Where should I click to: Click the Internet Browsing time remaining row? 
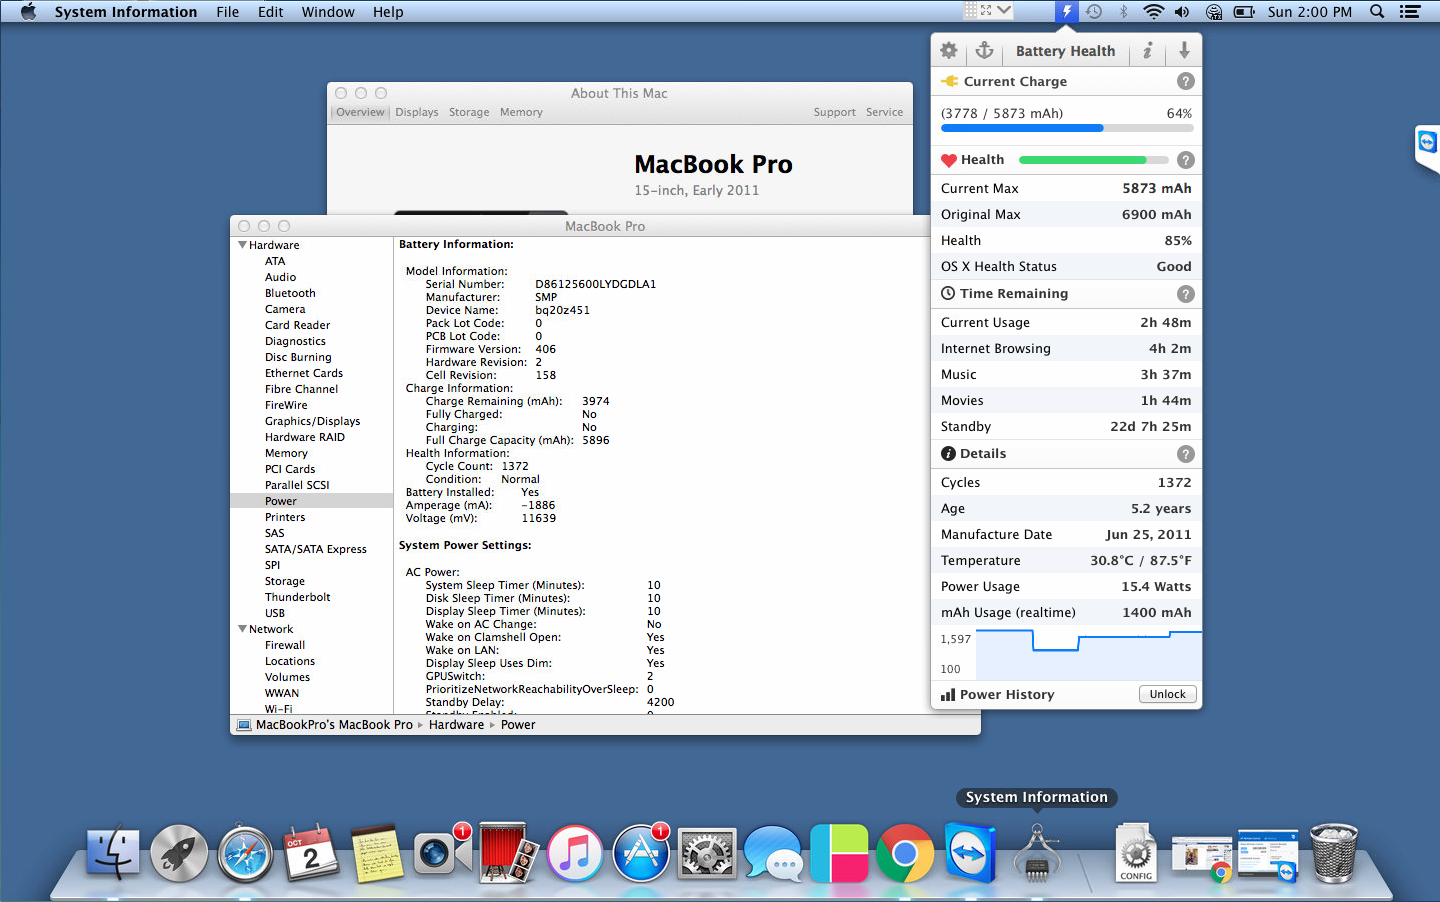pyautogui.click(x=1066, y=348)
